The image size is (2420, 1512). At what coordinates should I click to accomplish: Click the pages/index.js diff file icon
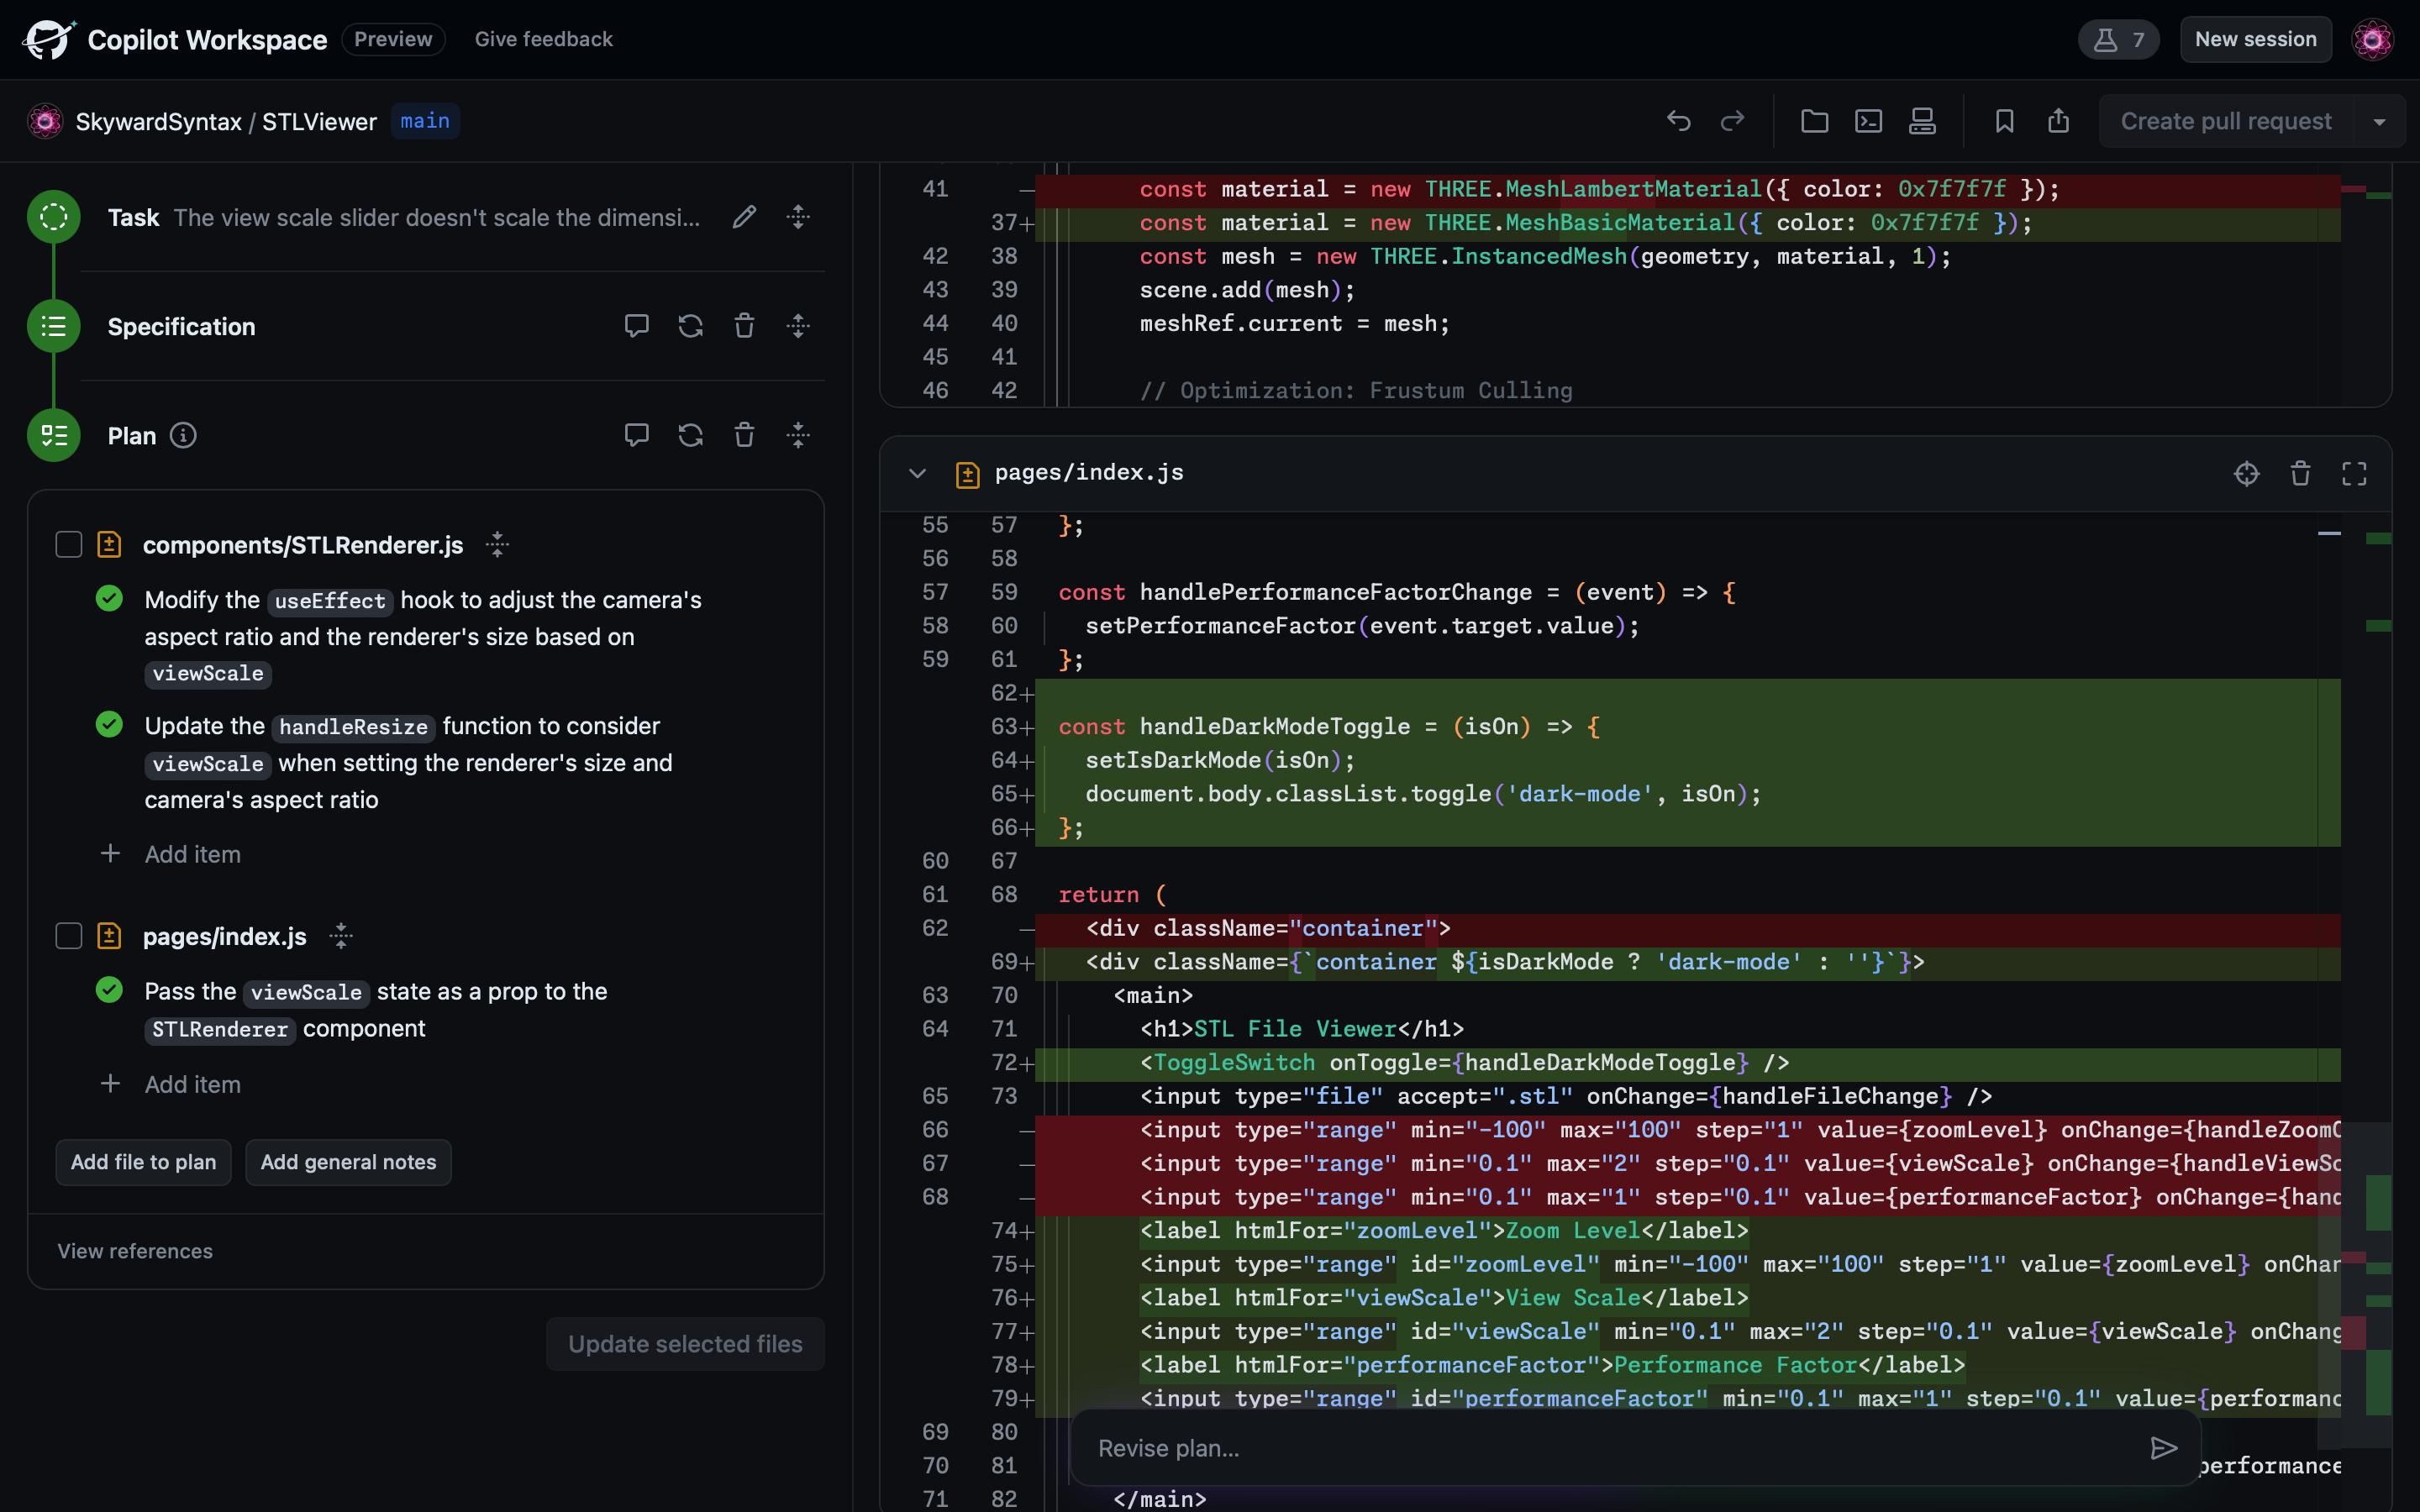[x=967, y=474]
